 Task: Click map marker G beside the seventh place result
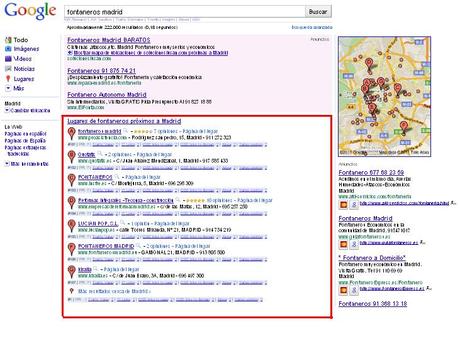(71, 271)
